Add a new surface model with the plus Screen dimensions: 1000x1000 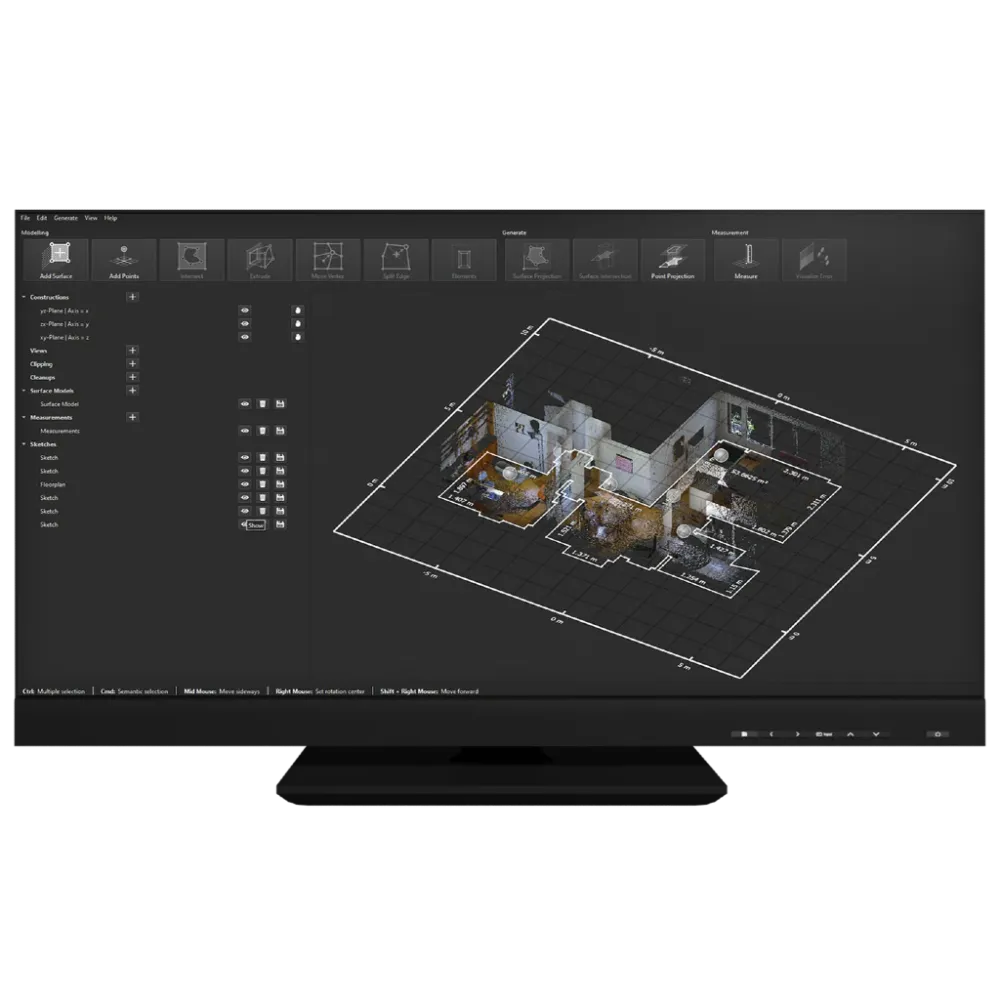click(x=133, y=390)
